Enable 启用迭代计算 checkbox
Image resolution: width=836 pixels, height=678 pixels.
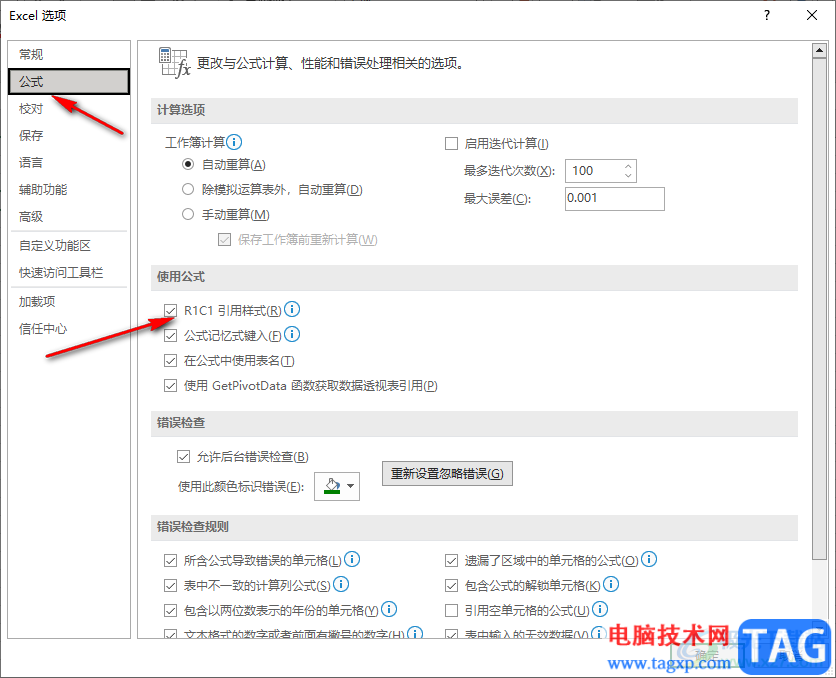coord(451,143)
